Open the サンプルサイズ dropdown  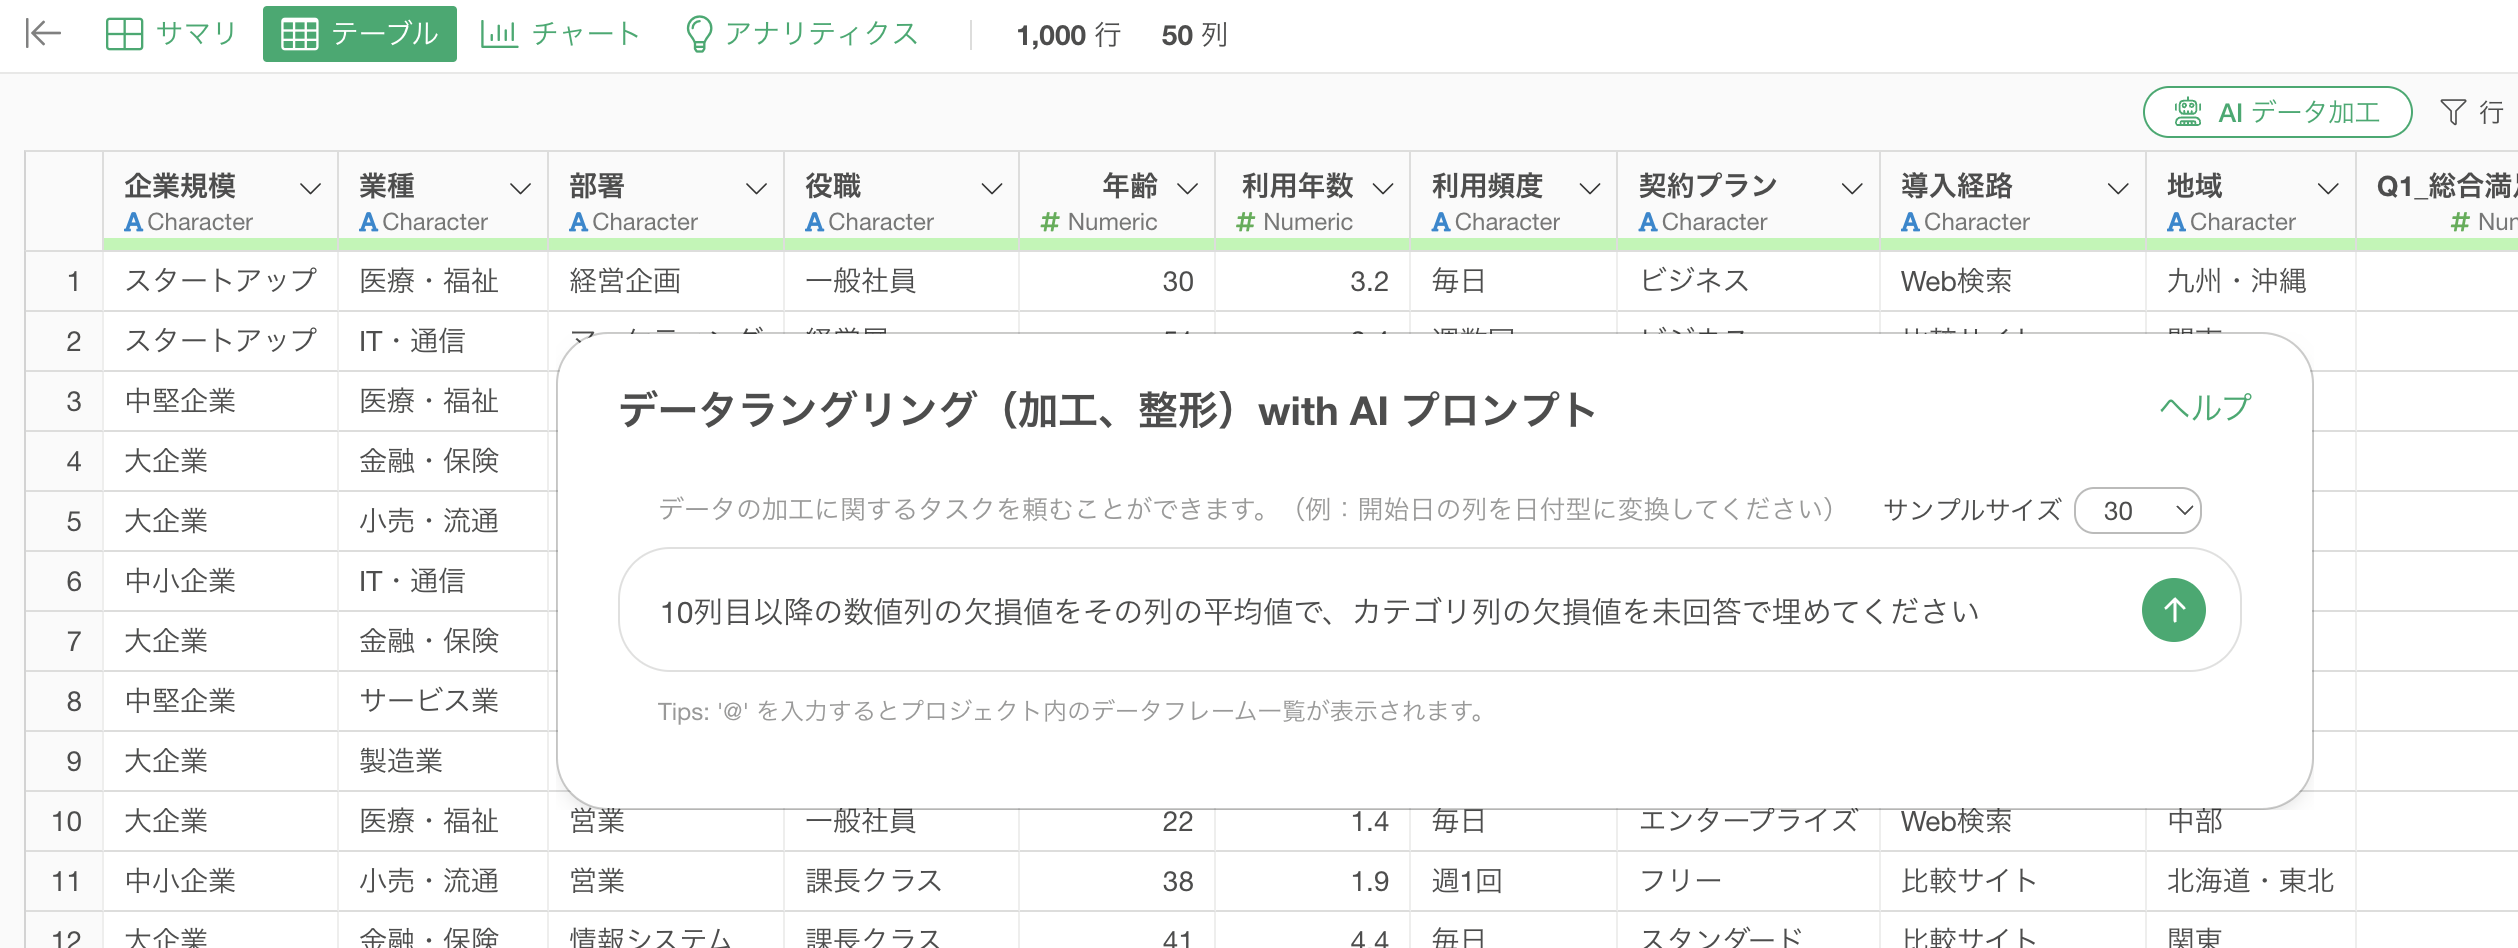click(x=2137, y=511)
